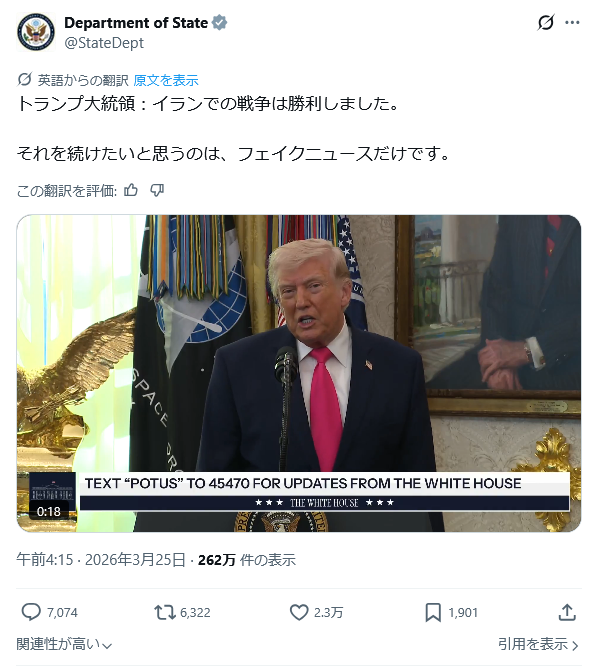
Task: Click the verified badge beside Department of State
Action: pos(219,23)
